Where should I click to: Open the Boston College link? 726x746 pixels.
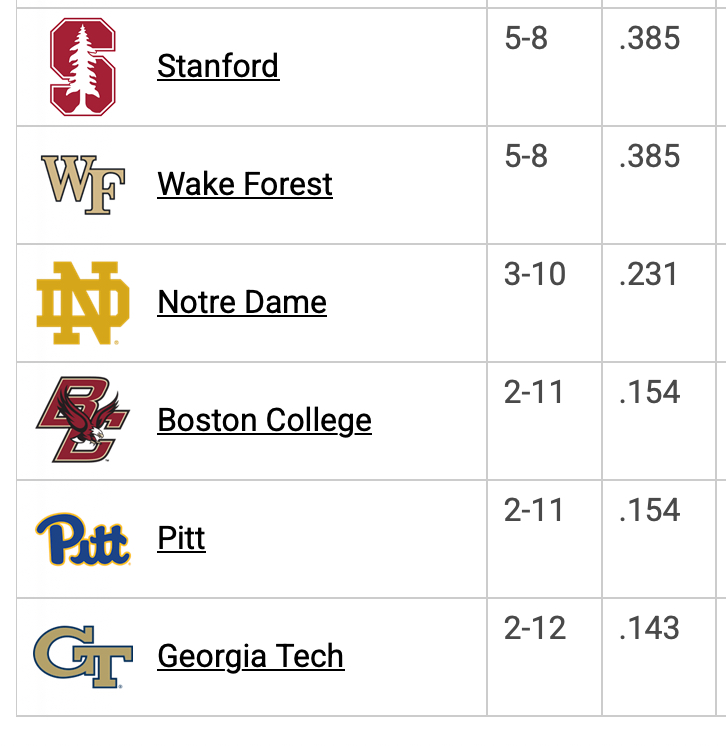point(264,421)
